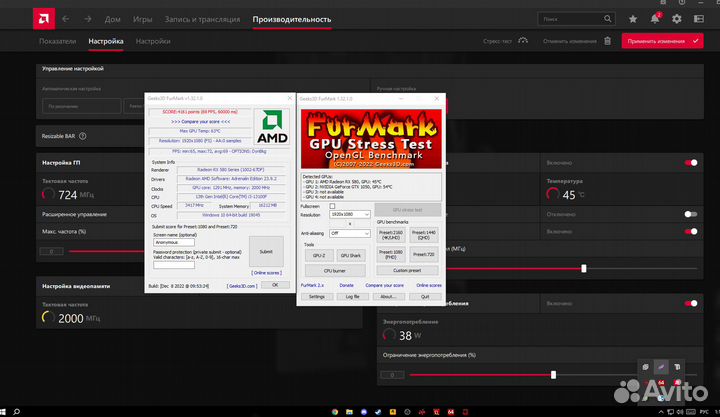Viewport: 720px width, 417px height.
Task: Click the AMD logo home icon
Action: pos(44,19)
